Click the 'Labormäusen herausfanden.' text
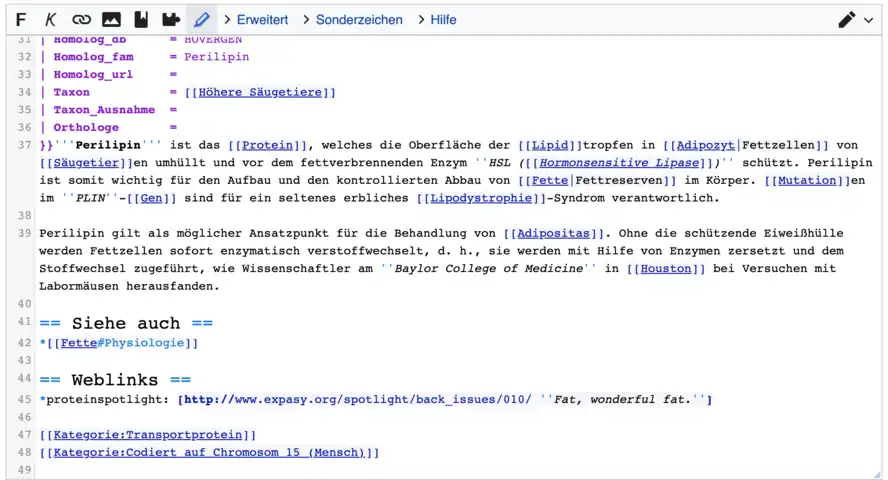The image size is (888, 480). click(x=129, y=286)
